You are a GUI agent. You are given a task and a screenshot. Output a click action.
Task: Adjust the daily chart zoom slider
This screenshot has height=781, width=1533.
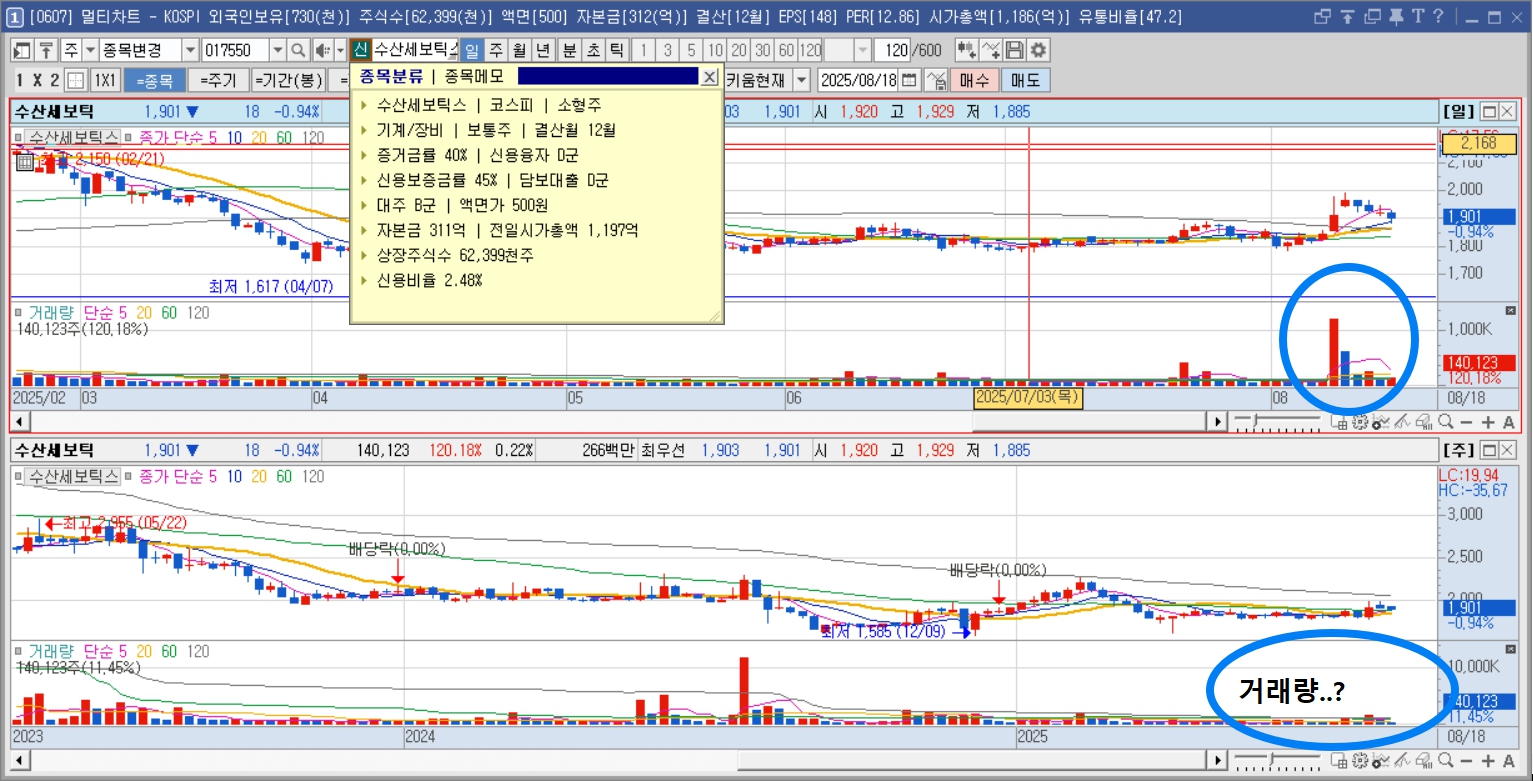point(1255,420)
